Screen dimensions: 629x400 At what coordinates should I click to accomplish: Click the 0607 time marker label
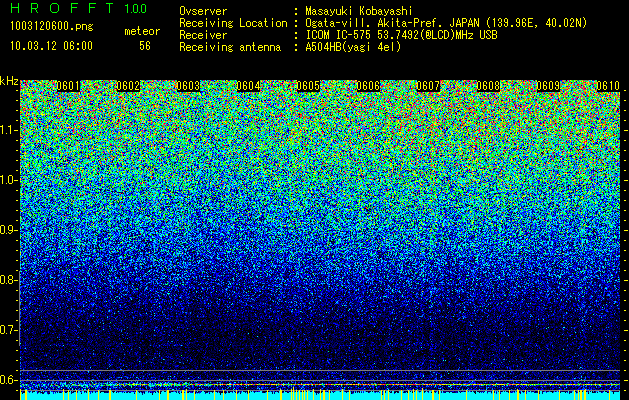[428, 86]
